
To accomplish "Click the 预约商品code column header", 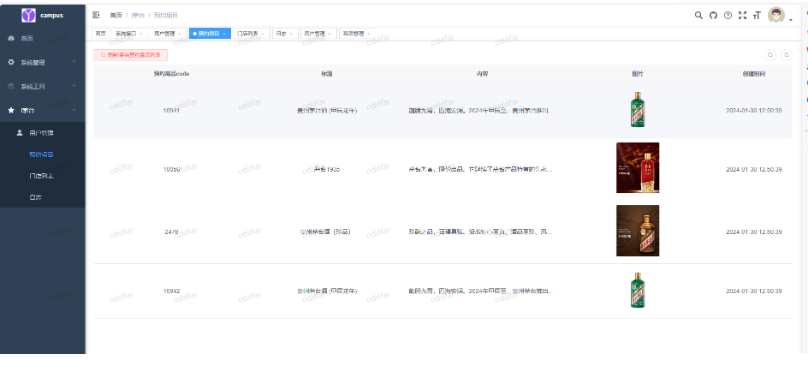I will (171, 74).
